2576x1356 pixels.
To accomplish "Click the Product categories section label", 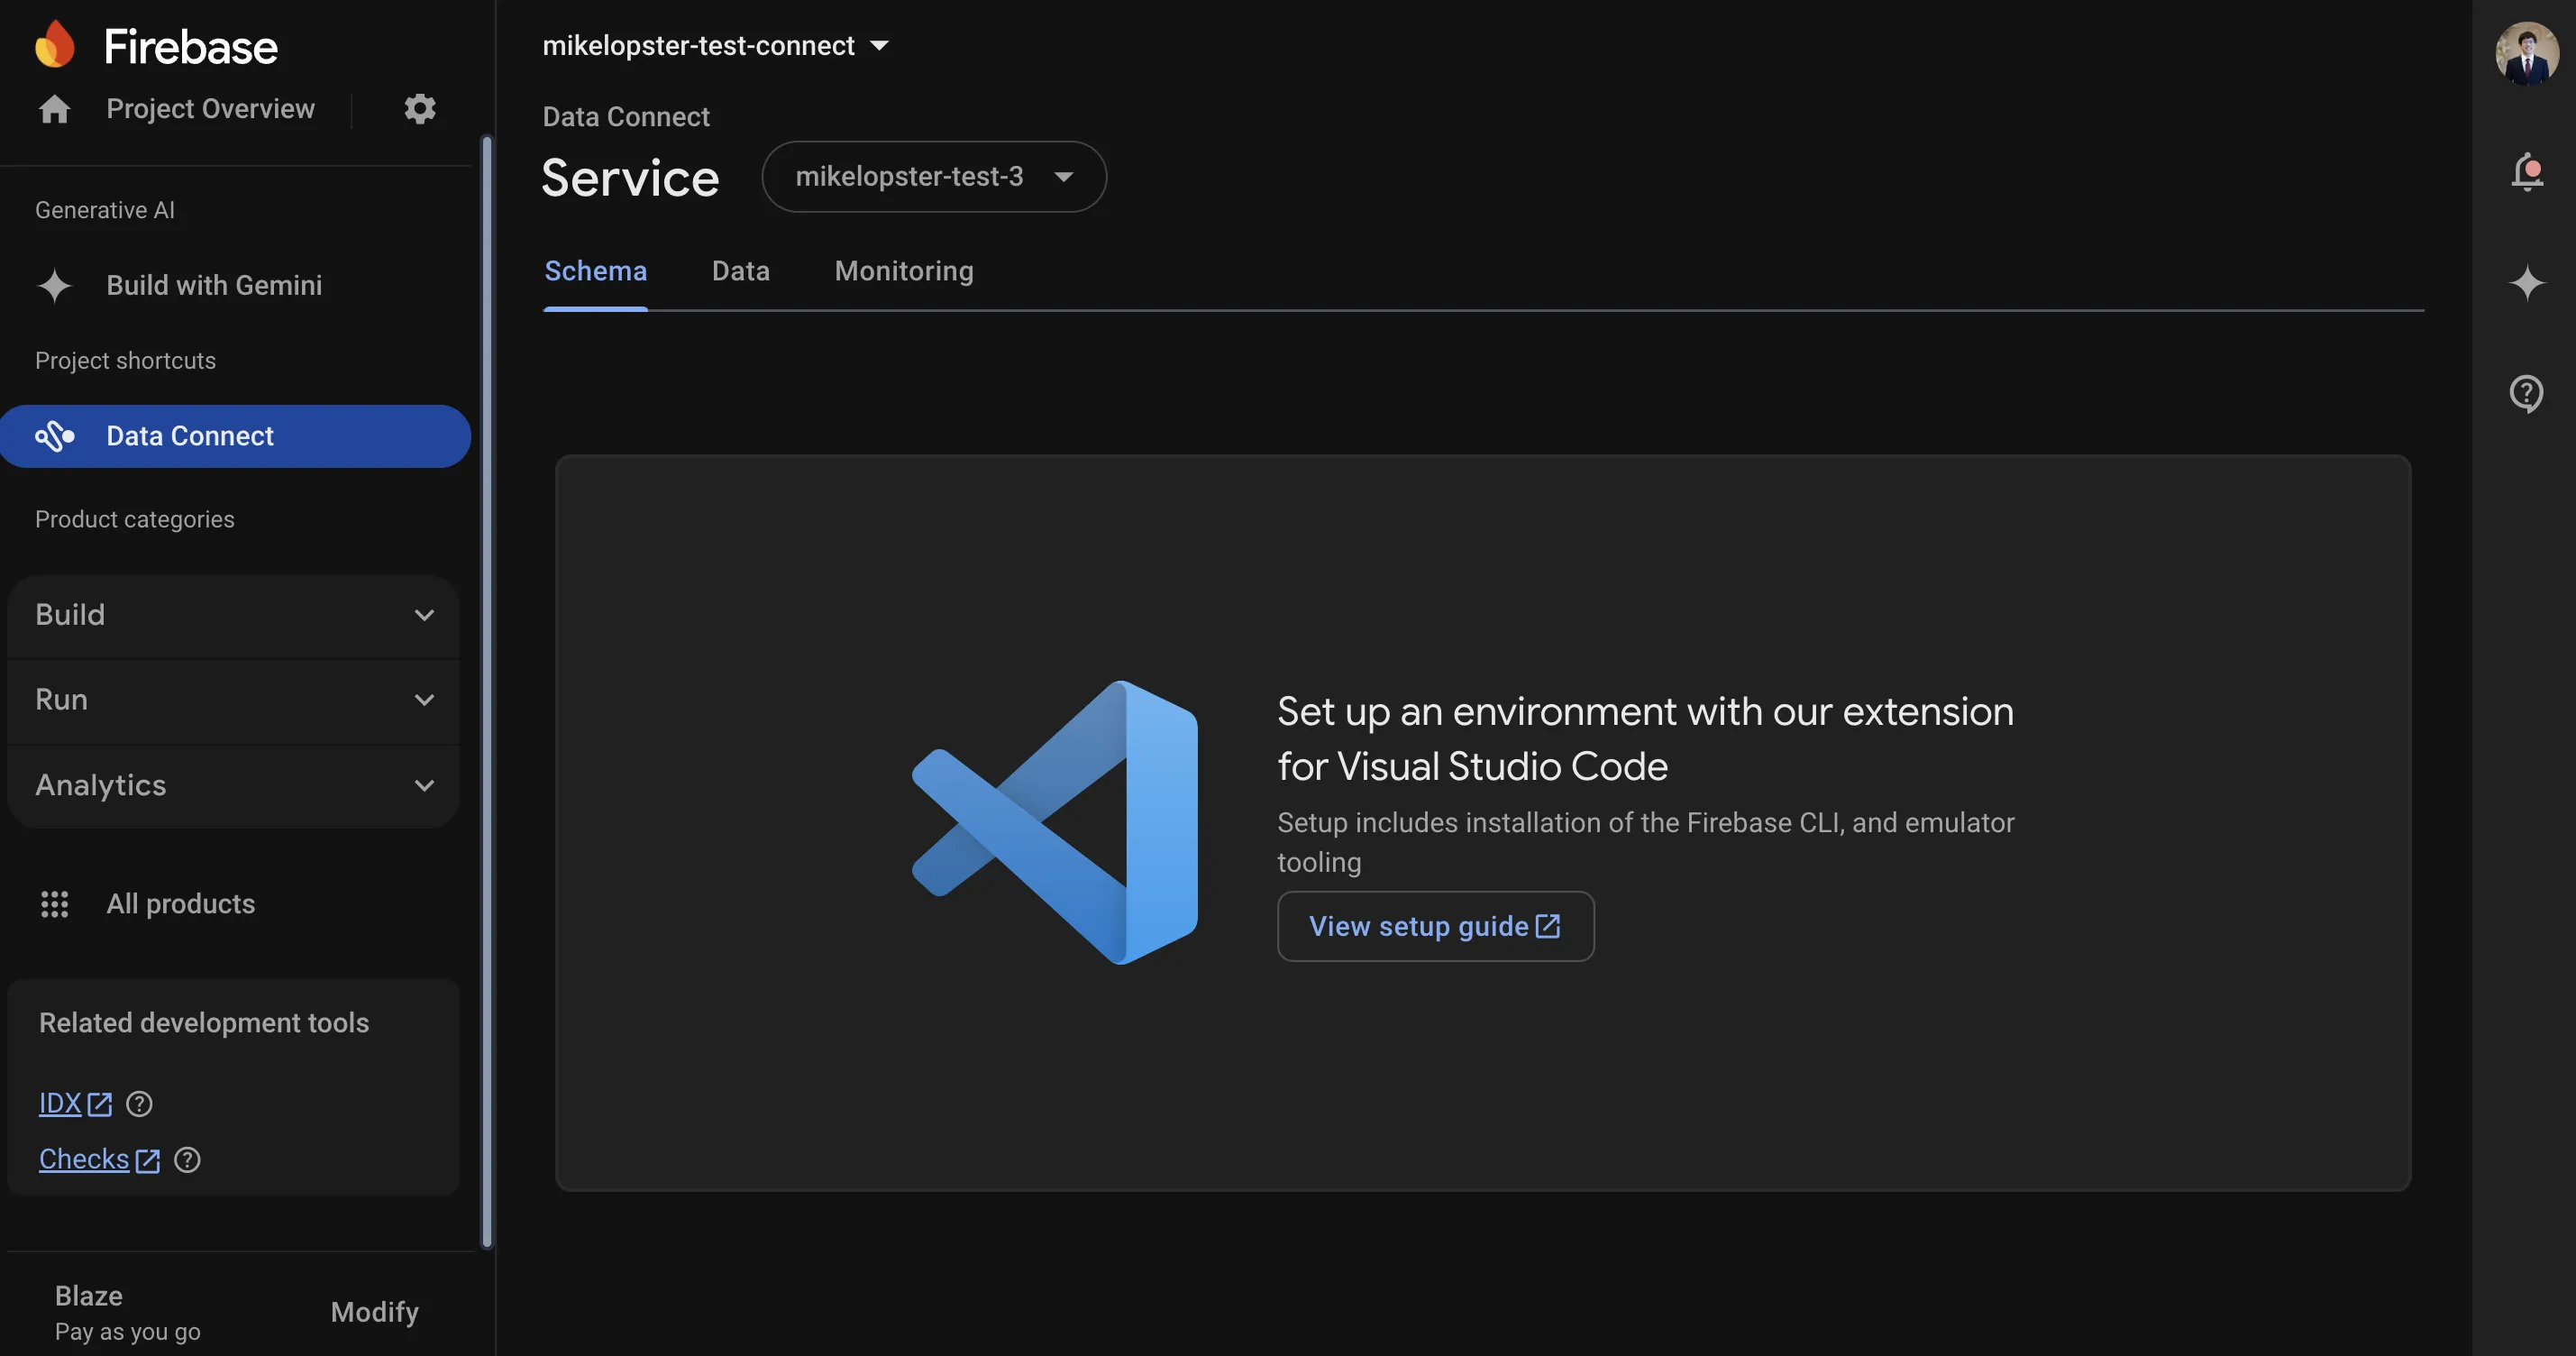I will click(x=135, y=520).
